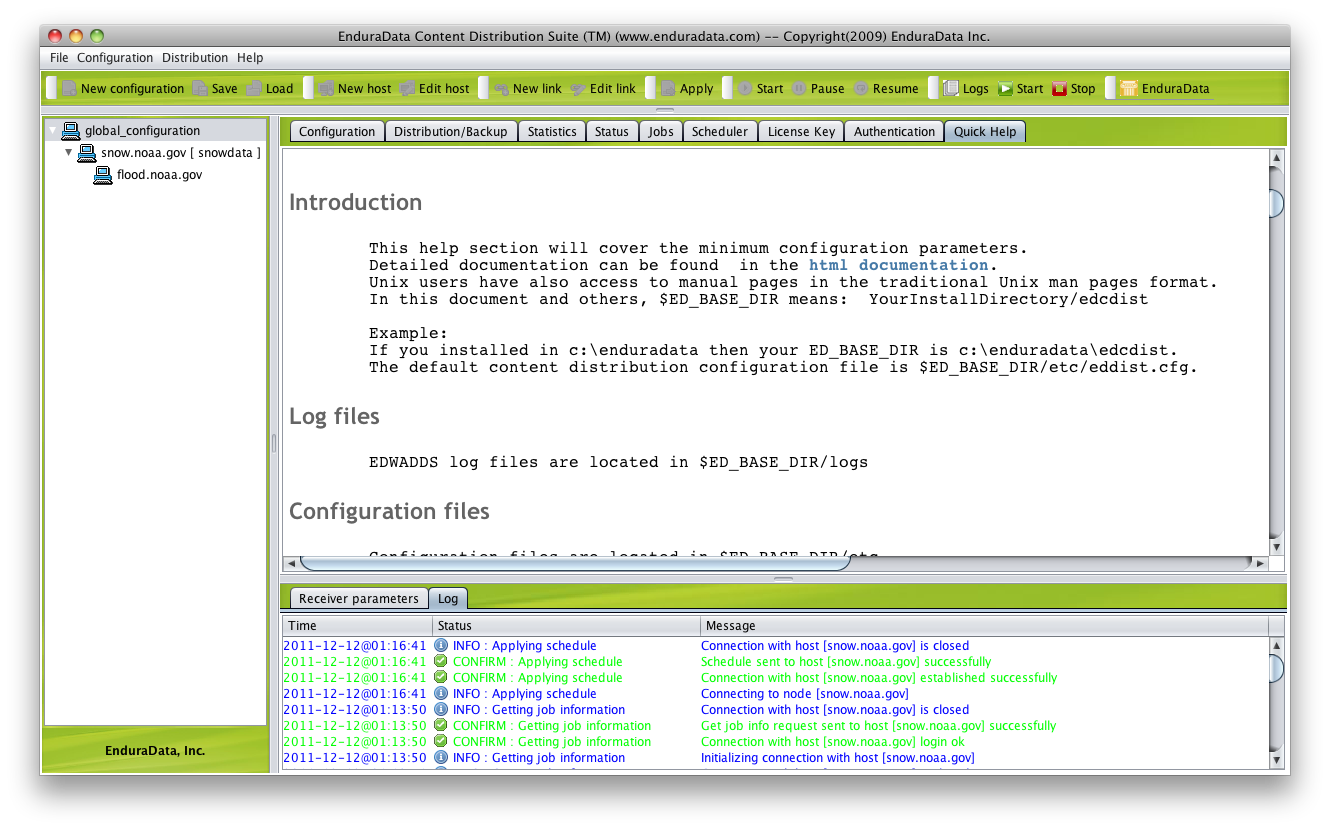Click the log table scroll up arrow
Image resolution: width=1330 pixels, height=830 pixels.
pyautogui.click(x=1276, y=645)
